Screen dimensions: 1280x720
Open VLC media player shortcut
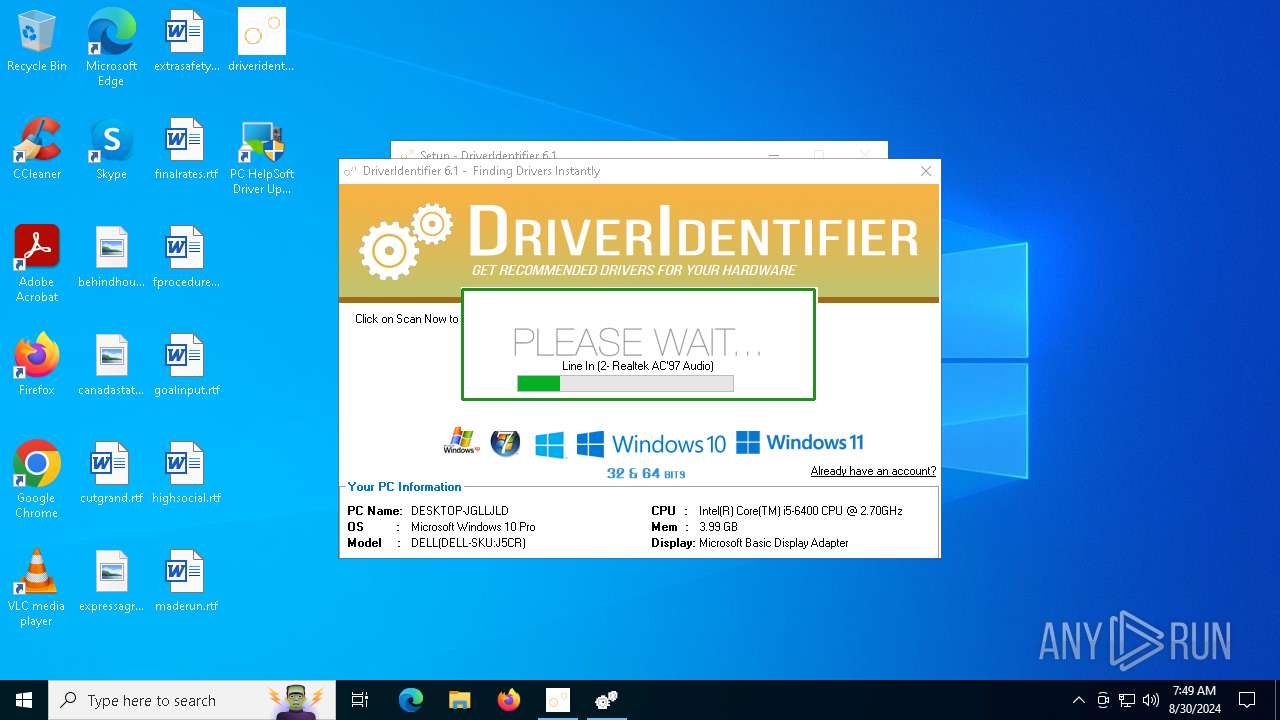[37, 588]
